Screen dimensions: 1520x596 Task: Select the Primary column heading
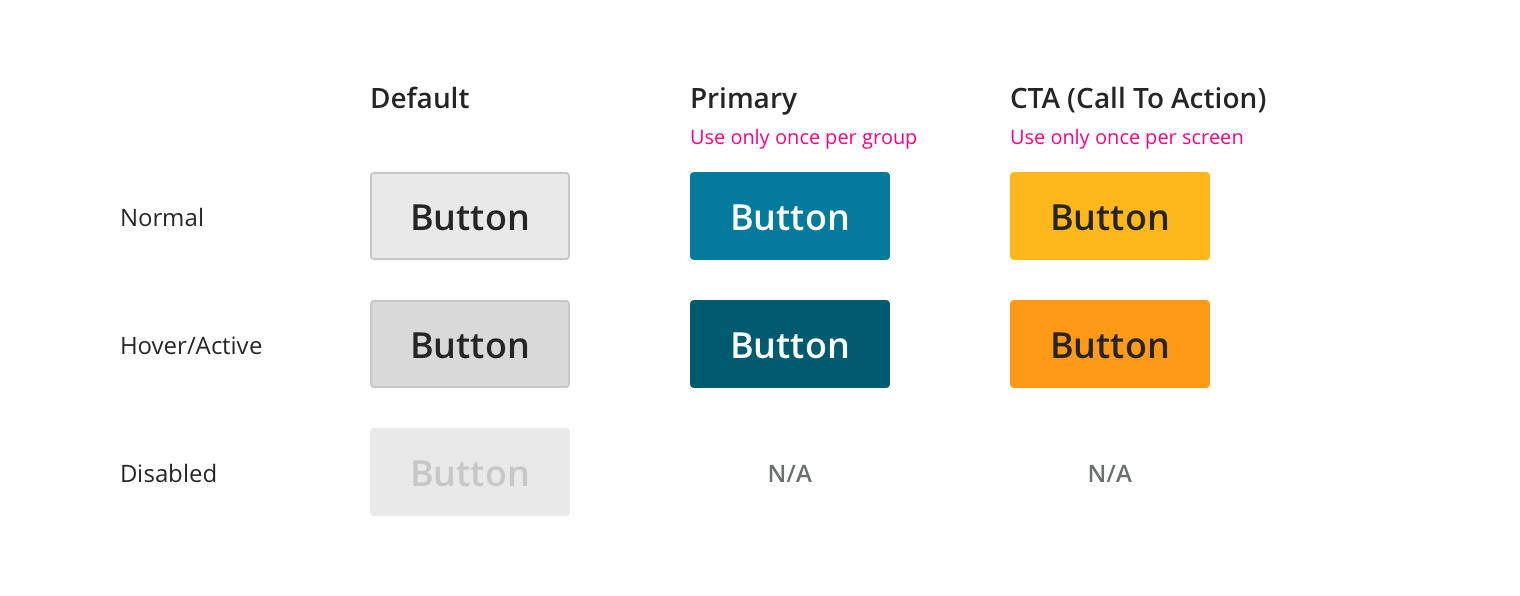click(743, 98)
